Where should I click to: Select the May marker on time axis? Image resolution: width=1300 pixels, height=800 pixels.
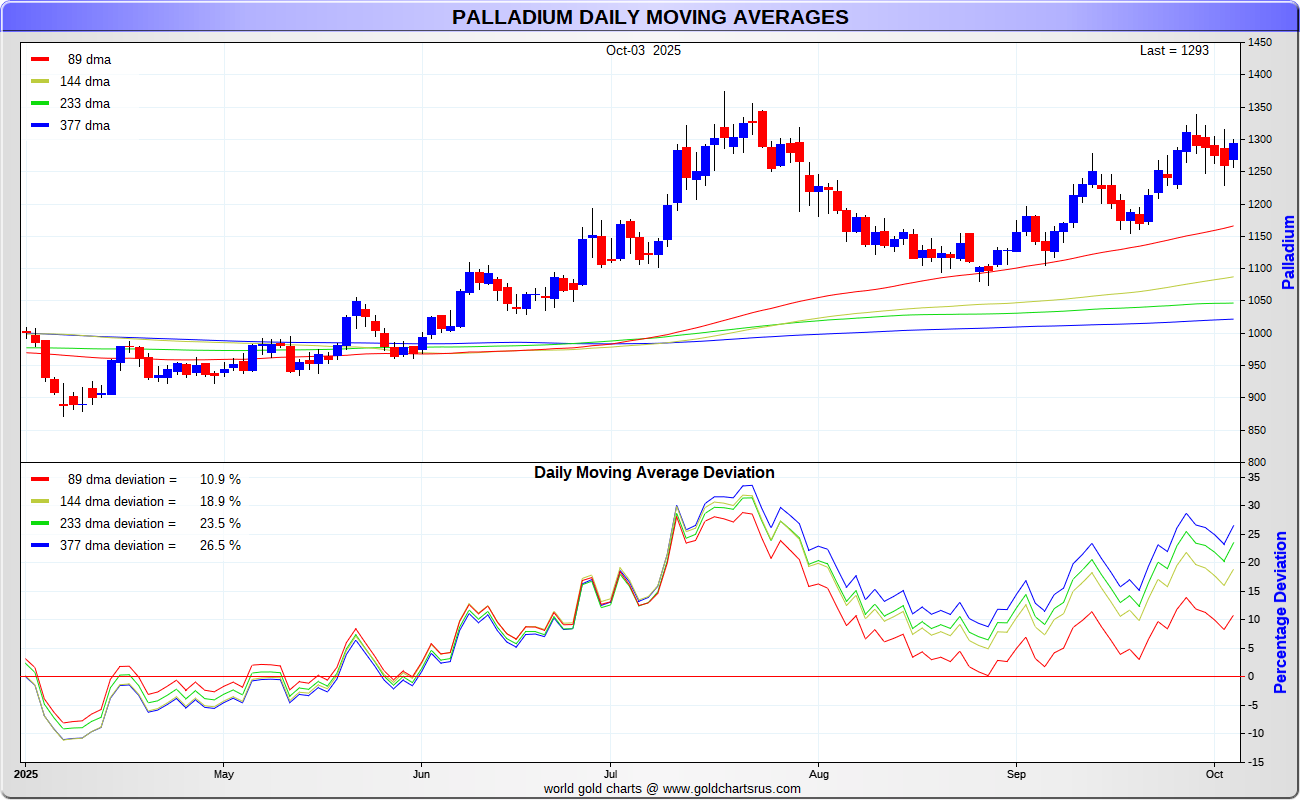(x=223, y=774)
